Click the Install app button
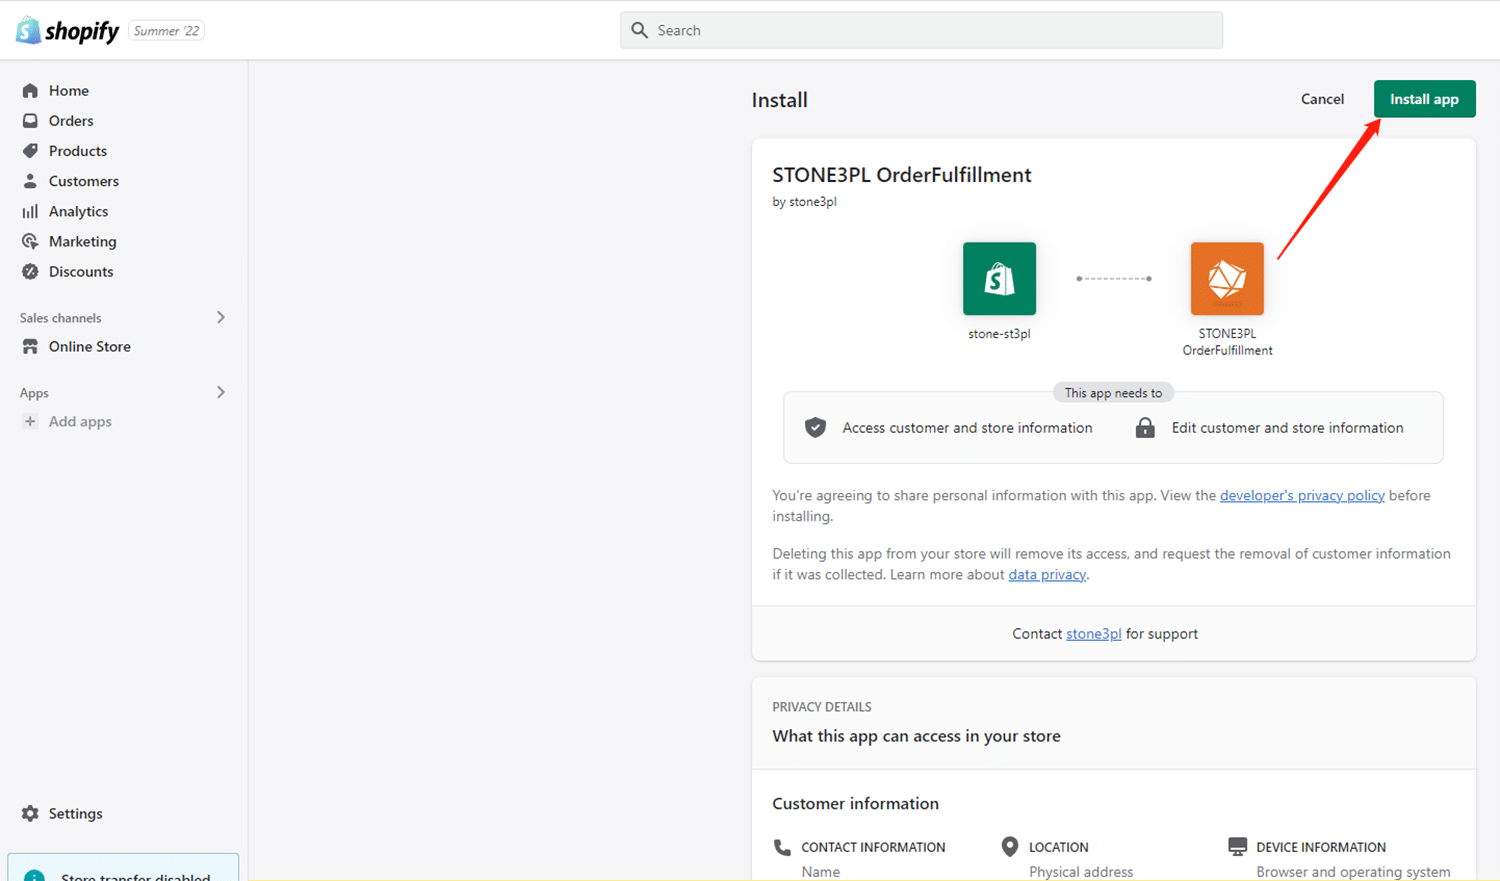The image size is (1500, 881). coord(1423,98)
